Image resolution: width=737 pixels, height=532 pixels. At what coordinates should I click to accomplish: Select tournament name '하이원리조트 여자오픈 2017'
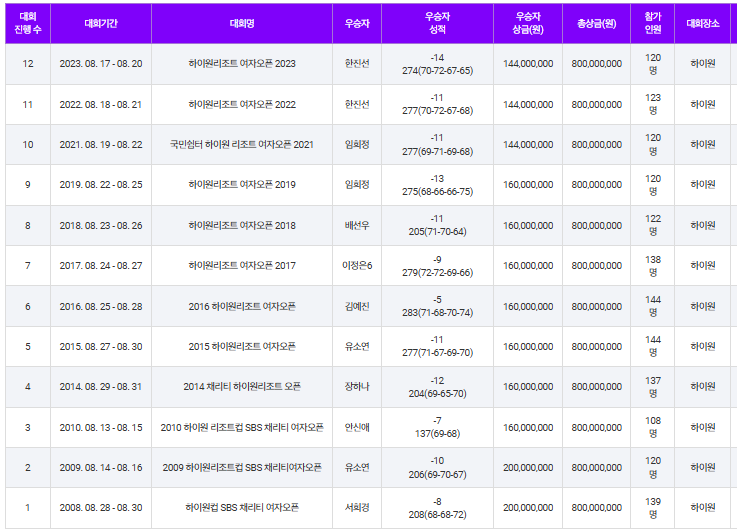(x=242, y=266)
